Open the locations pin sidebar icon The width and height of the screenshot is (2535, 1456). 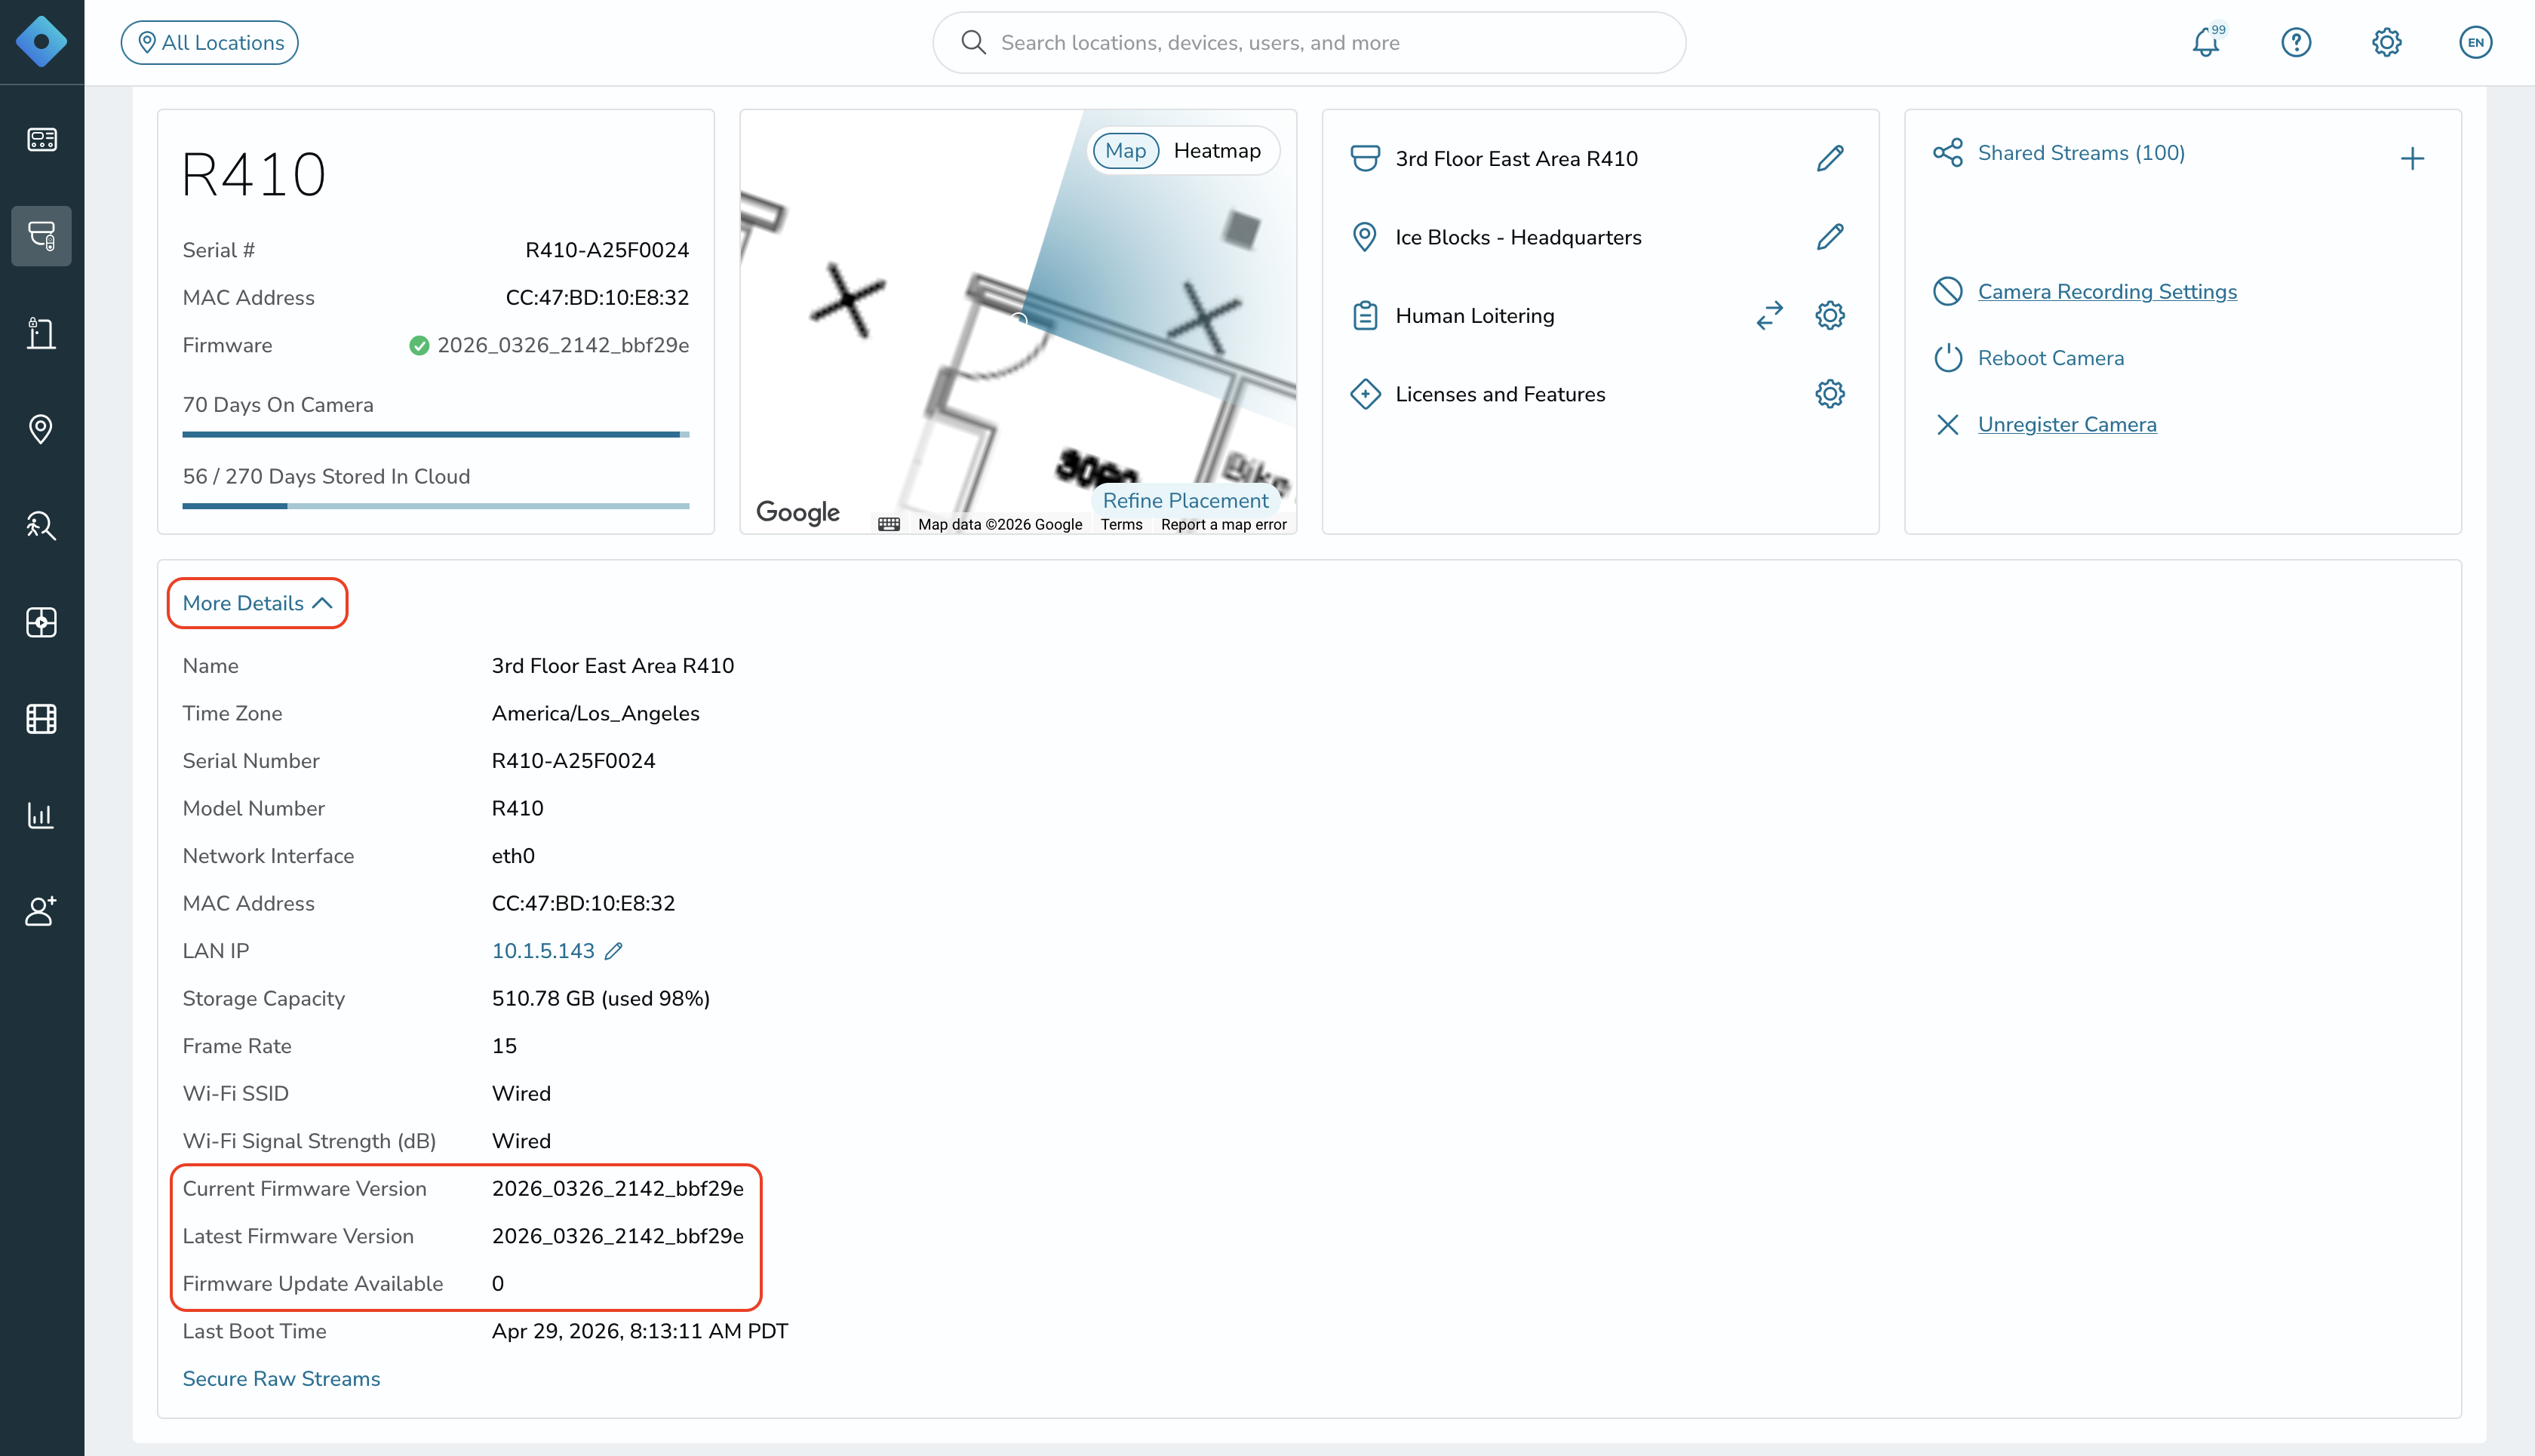(41, 429)
